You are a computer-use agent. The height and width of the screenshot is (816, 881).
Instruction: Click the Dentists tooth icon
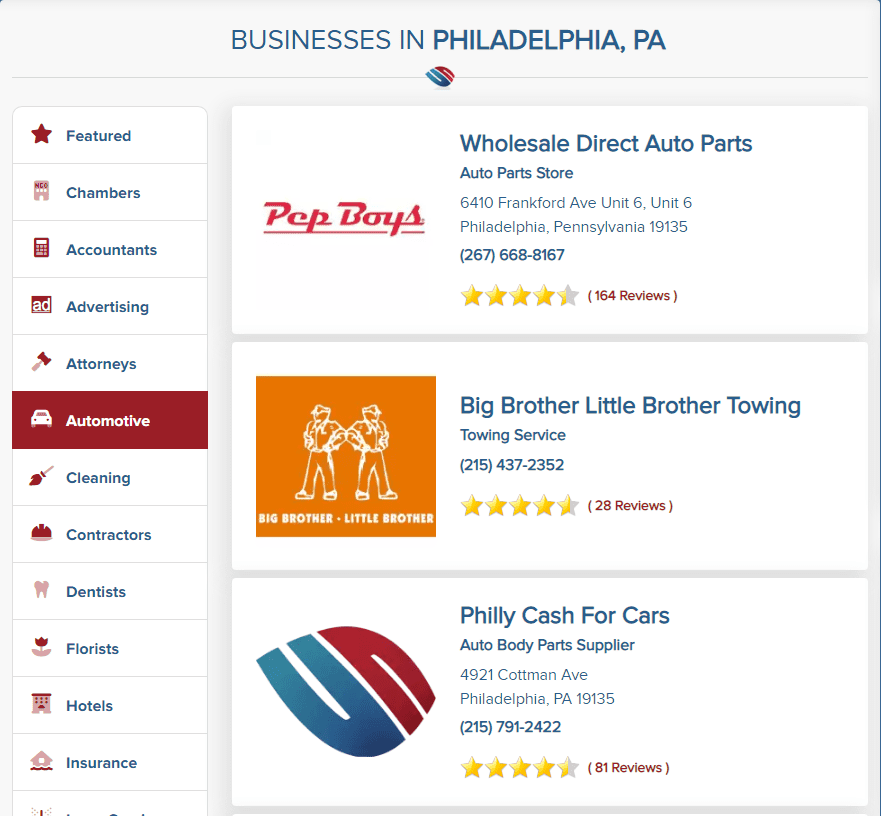pos(41,590)
